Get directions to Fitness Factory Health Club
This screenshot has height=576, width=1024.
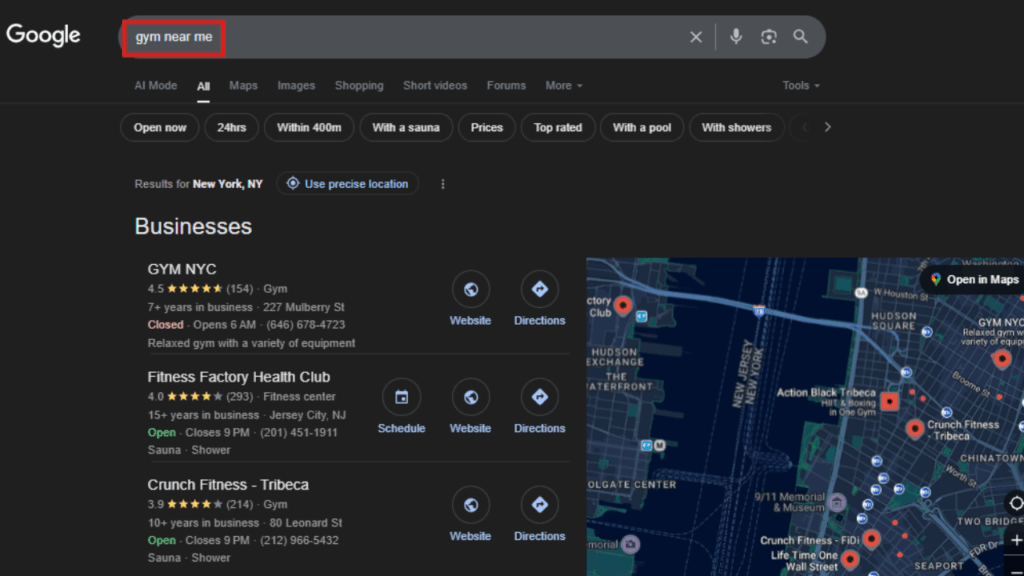click(539, 397)
